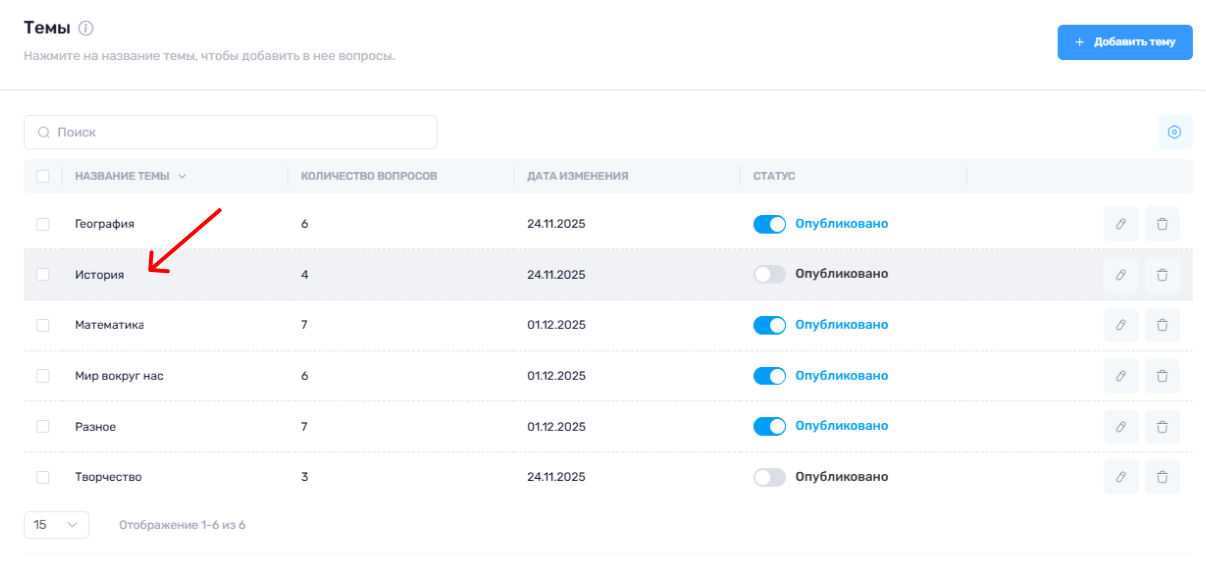Image resolution: width=1206 pixels, height=561 pixels.
Task: Edit the География topic with the pencil icon
Action: pyautogui.click(x=1121, y=224)
